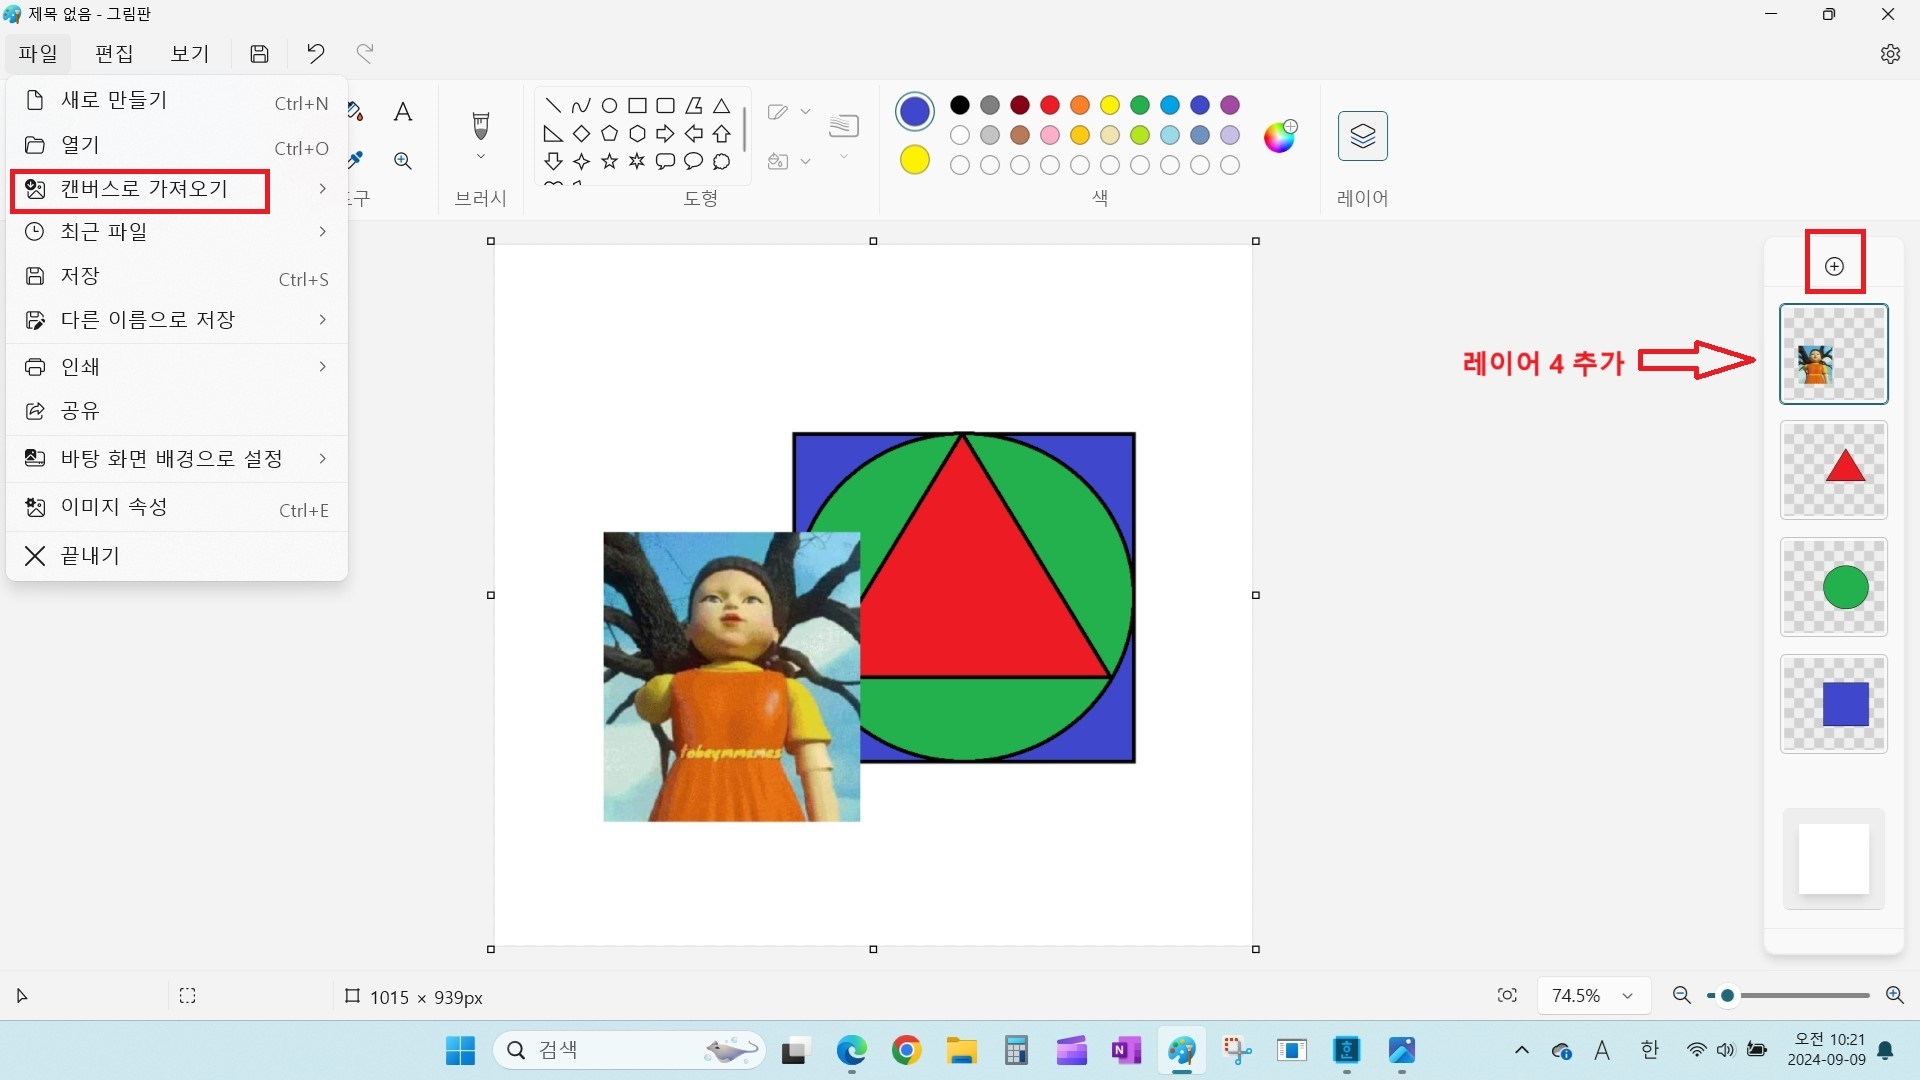Open the Edit colors wheel
1920x1080 pixels.
(1280, 135)
